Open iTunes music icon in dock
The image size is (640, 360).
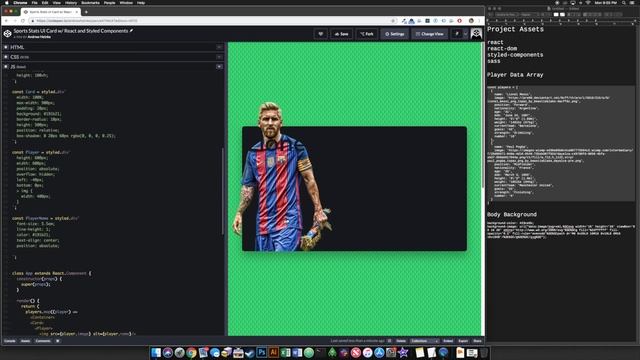pyautogui.click(x=367, y=353)
